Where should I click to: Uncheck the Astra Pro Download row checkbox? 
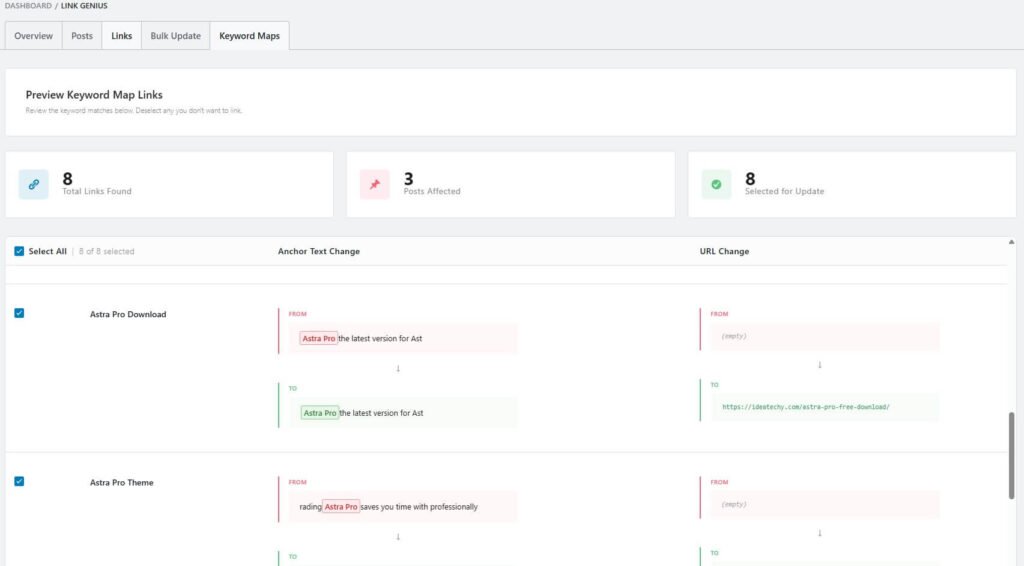click(x=19, y=313)
